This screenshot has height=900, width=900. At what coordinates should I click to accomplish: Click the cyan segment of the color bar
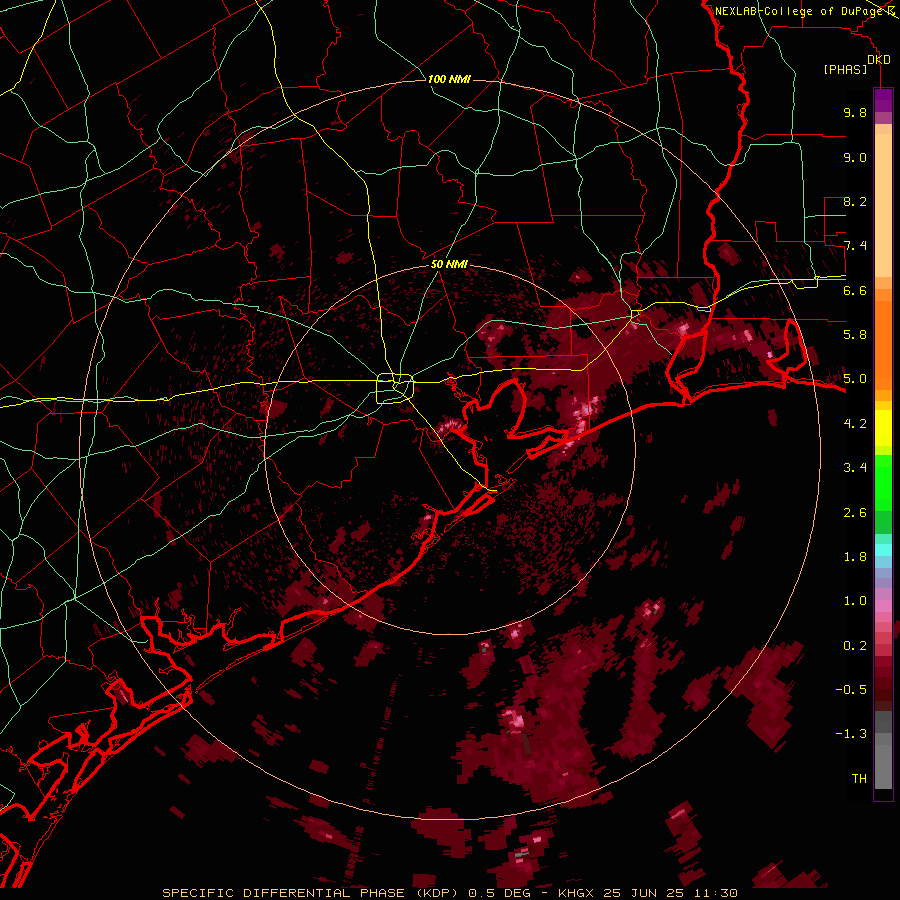(883, 550)
